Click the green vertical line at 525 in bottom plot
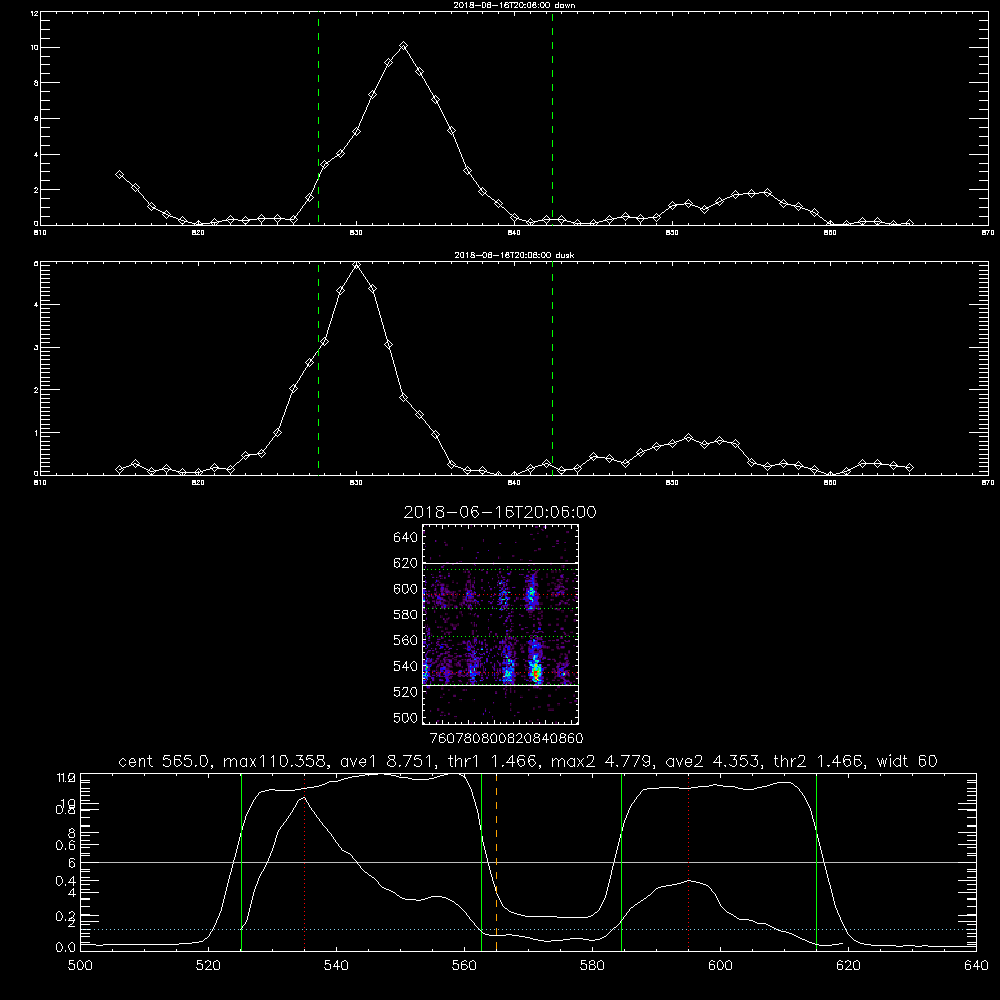 [x=241, y=862]
